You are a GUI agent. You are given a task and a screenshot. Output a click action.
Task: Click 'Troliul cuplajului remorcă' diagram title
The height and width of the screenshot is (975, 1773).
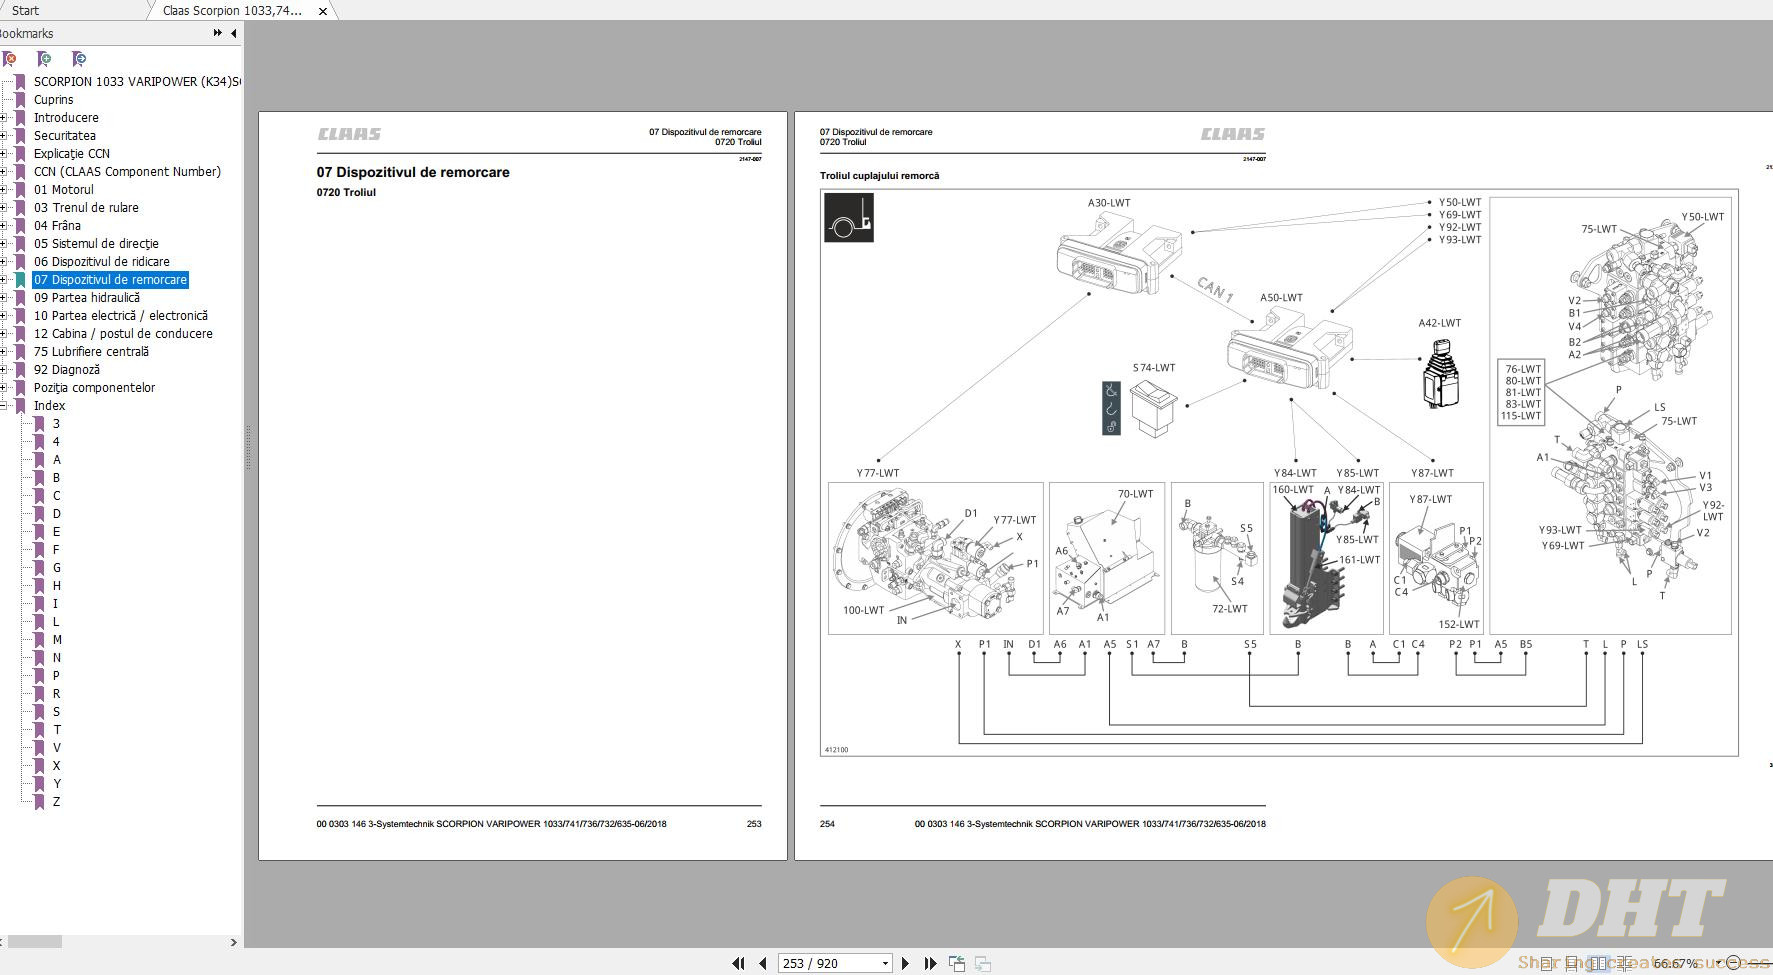(x=879, y=176)
